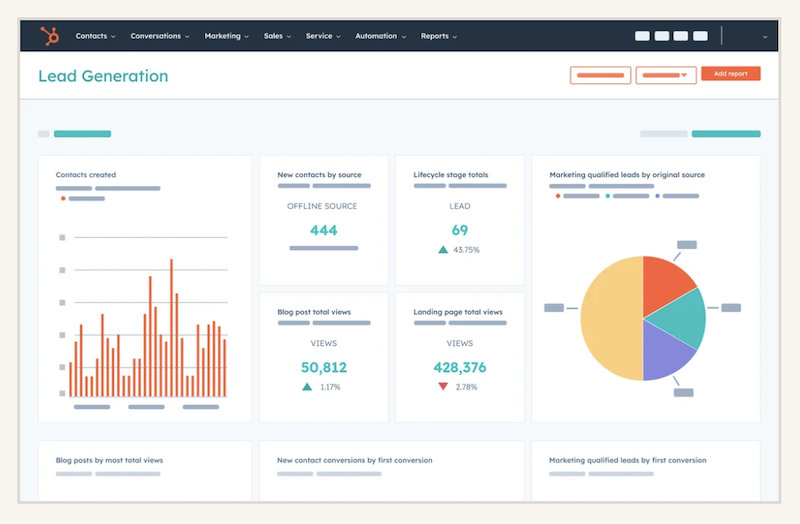Open the Reports menu
800x524 pixels.
coord(438,36)
